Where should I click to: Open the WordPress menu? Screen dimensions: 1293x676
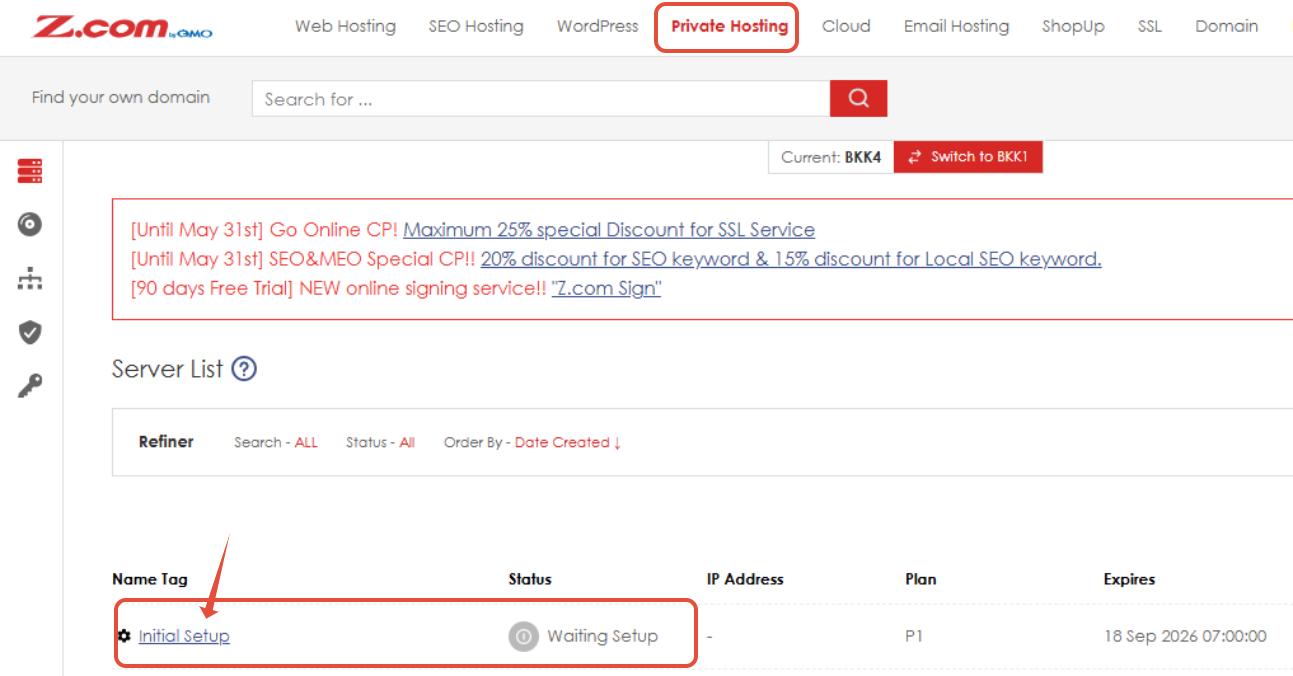coord(598,27)
